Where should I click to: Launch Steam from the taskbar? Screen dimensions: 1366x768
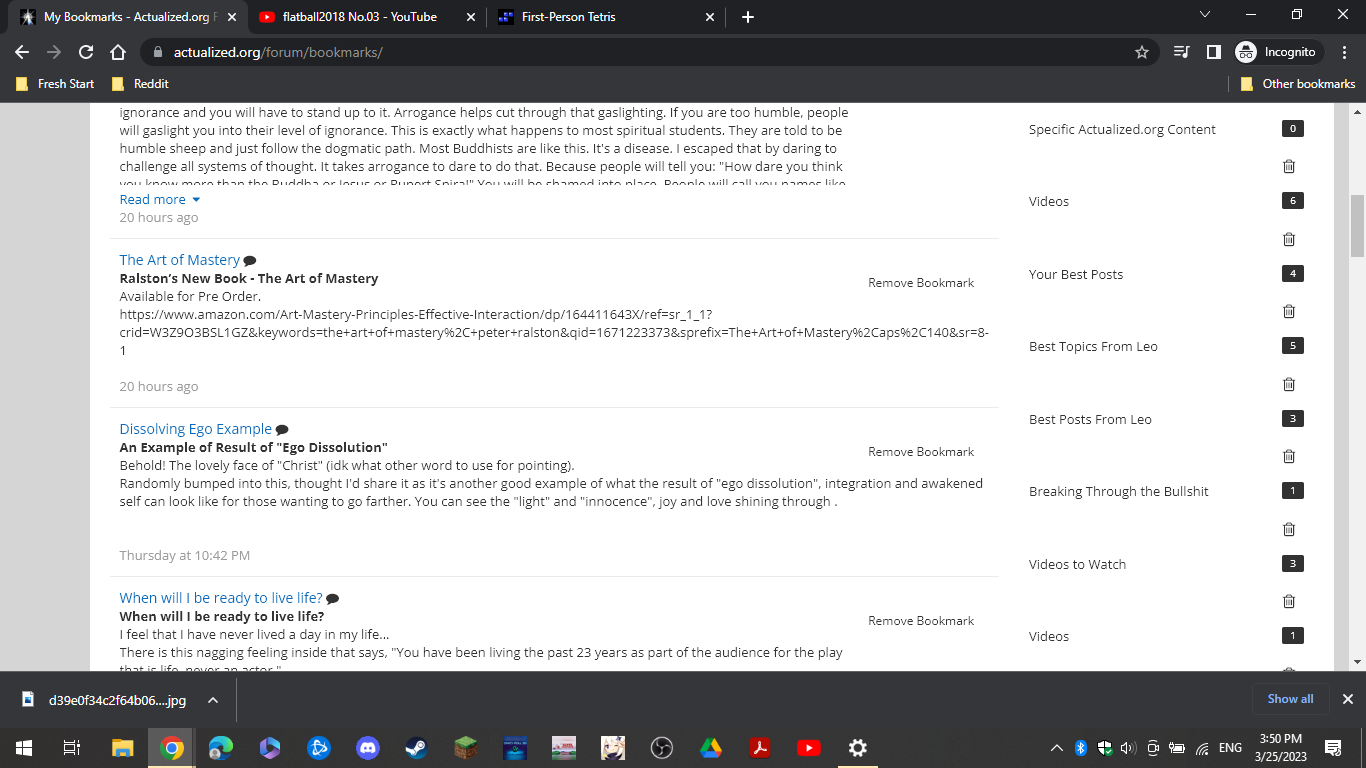click(x=416, y=747)
